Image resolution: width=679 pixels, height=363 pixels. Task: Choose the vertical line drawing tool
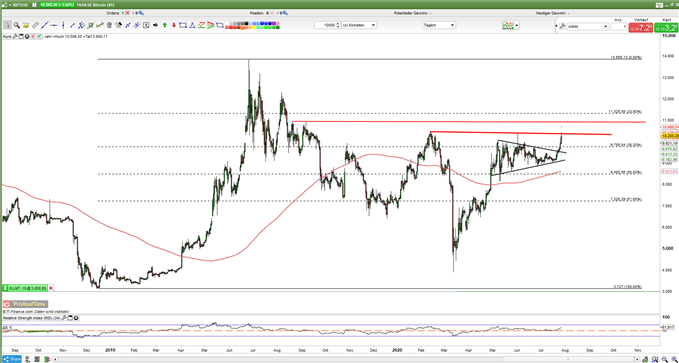pos(63,25)
